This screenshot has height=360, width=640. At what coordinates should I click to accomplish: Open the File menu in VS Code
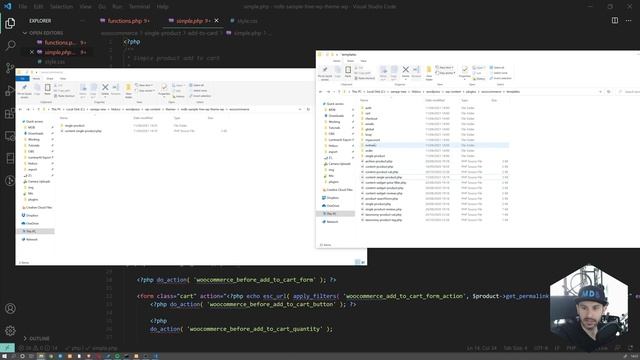coord(23,7)
